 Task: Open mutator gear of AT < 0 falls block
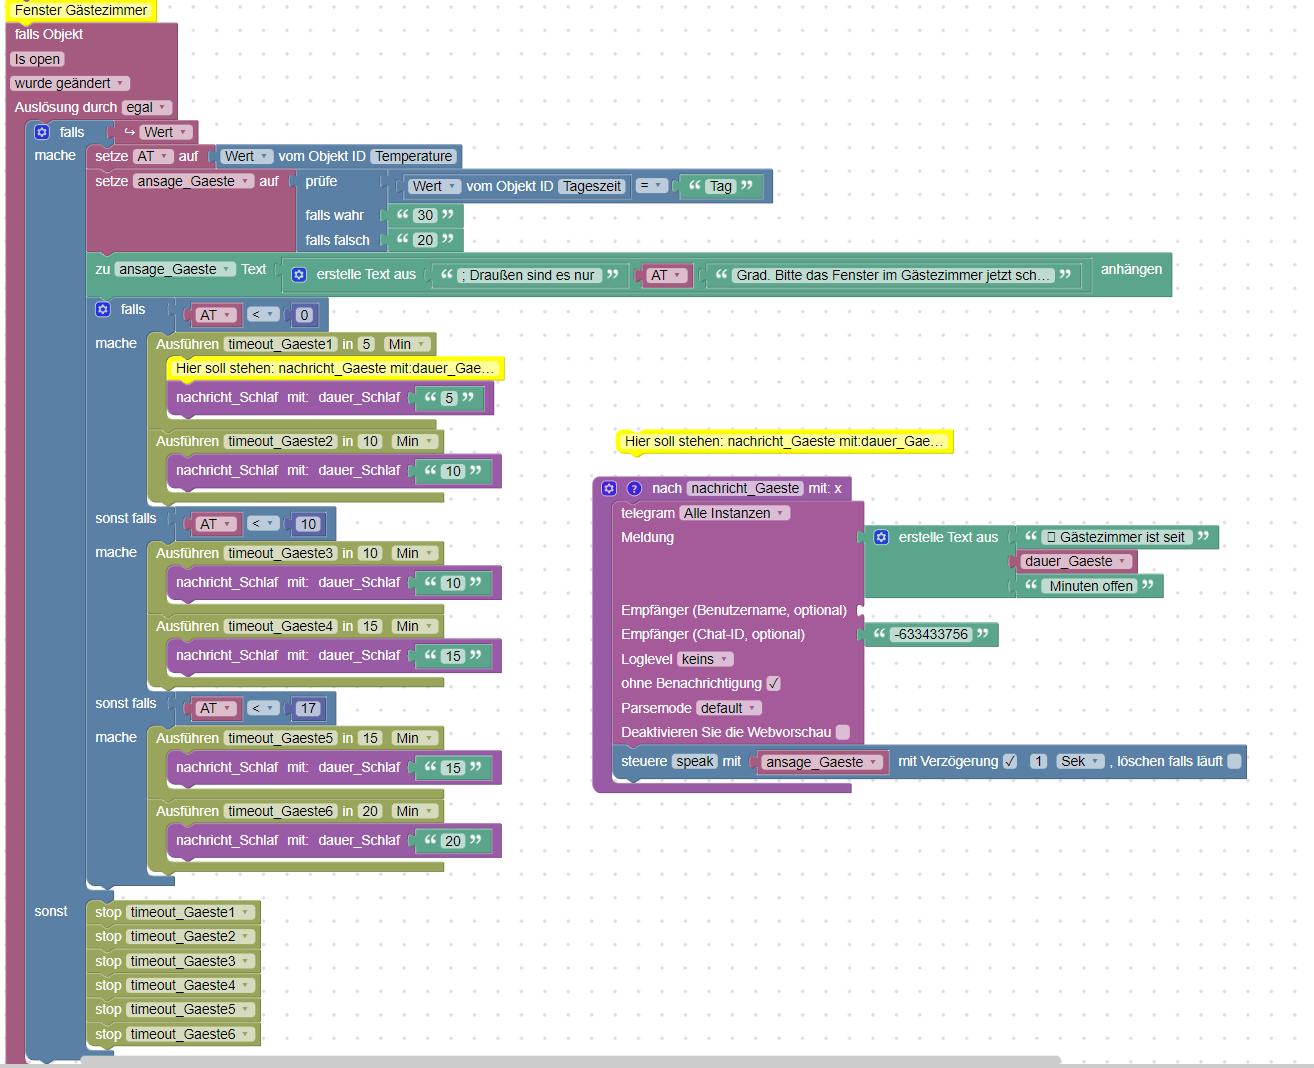coord(103,309)
